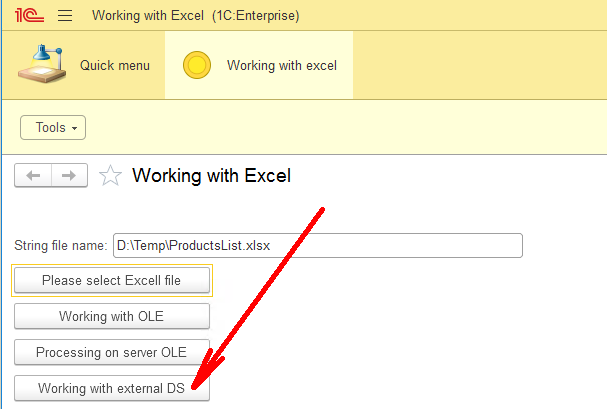Click the Working with OLE button

pos(112,316)
